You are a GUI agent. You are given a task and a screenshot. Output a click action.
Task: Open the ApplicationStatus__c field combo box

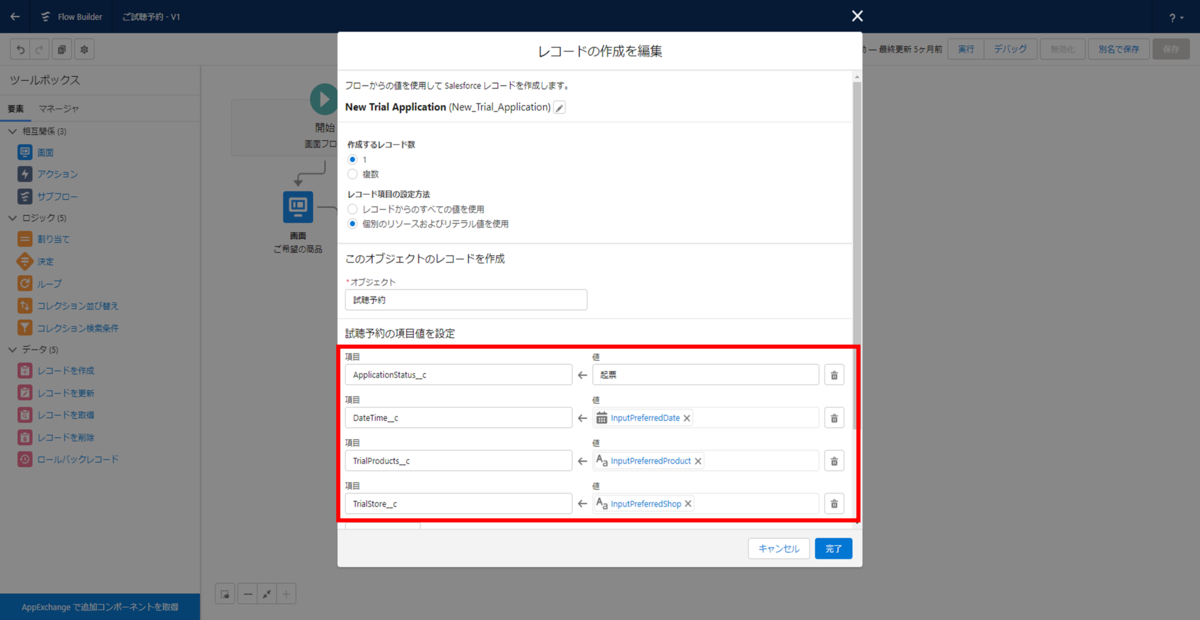pos(458,375)
